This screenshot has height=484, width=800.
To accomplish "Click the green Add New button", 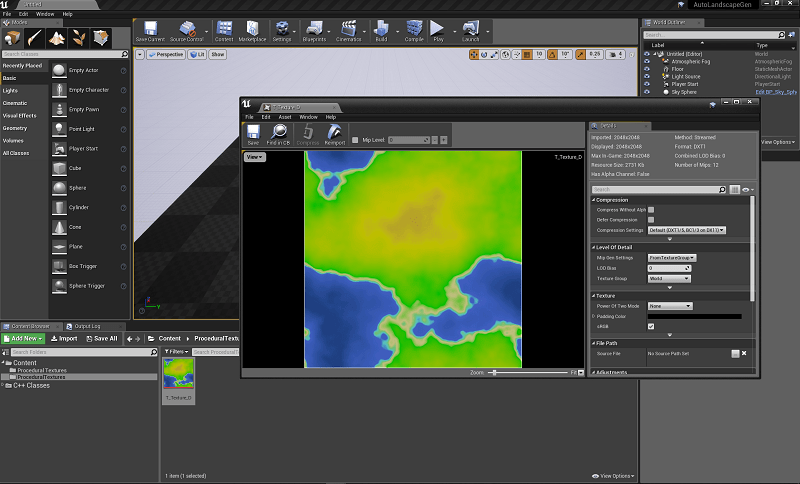I will [23, 339].
